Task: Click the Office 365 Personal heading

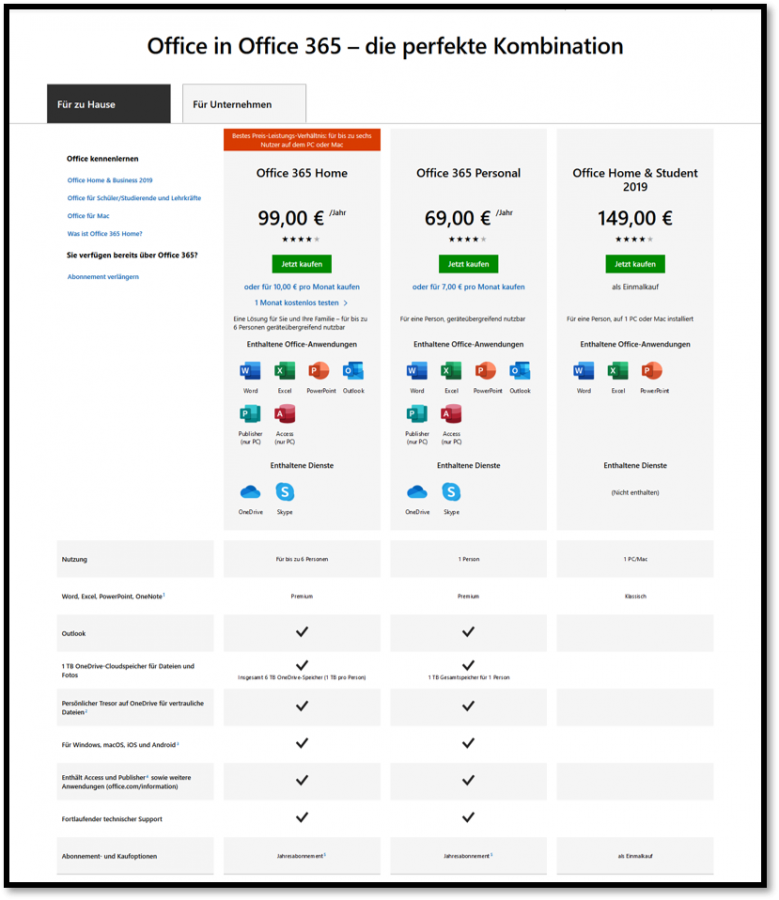Action: click(468, 173)
